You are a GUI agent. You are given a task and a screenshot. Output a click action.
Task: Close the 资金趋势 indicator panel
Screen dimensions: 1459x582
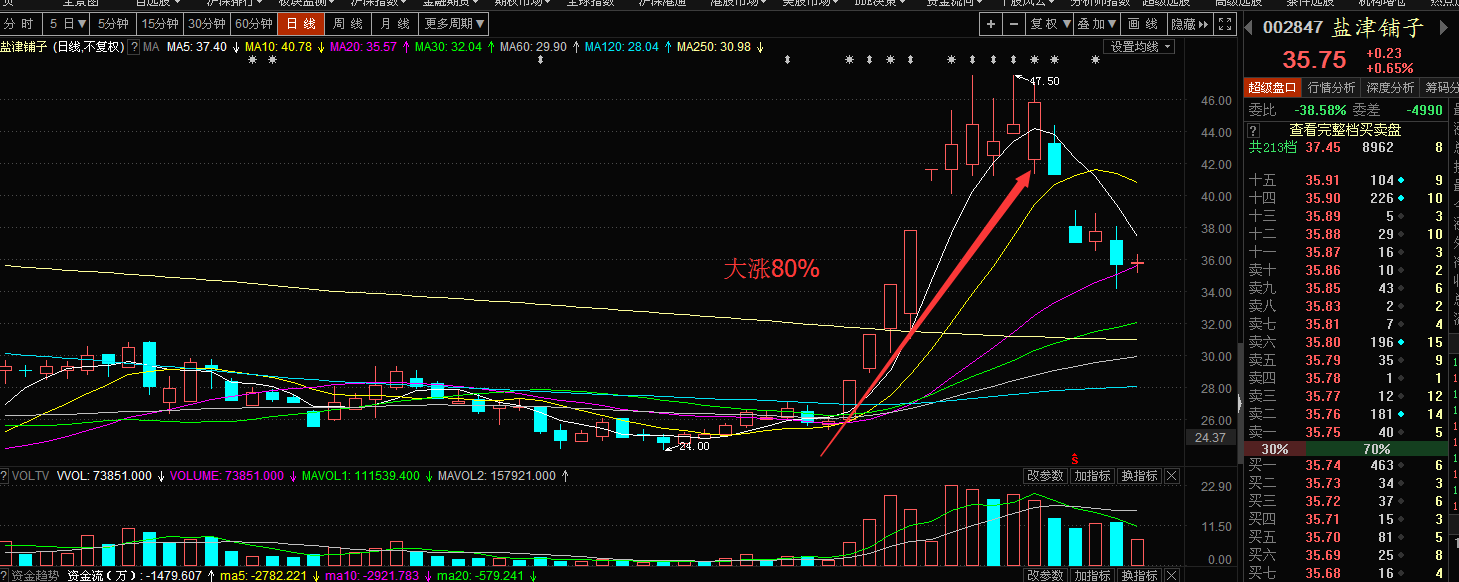click(1172, 576)
